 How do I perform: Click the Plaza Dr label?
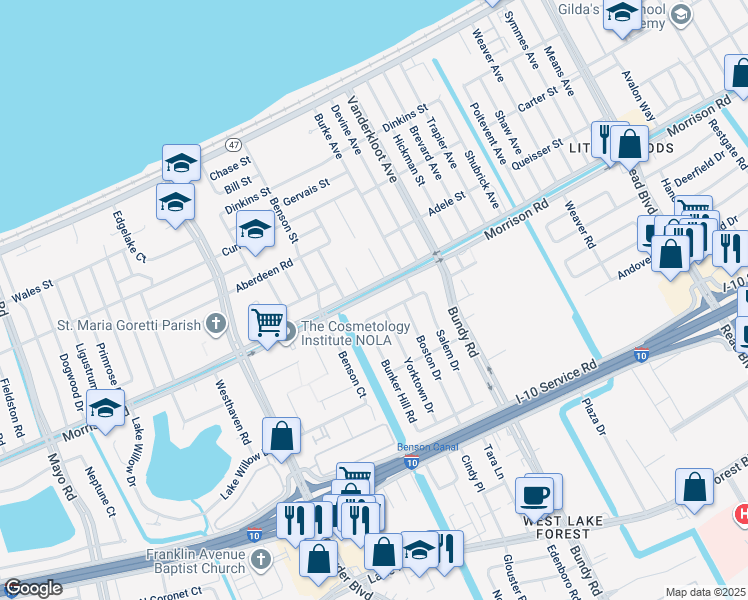click(x=594, y=416)
